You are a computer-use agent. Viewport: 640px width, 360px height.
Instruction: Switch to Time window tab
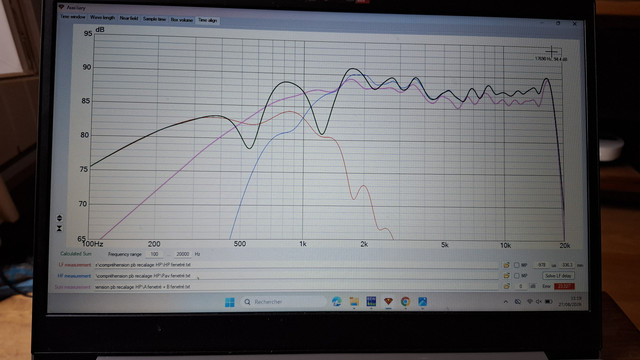click(73, 17)
